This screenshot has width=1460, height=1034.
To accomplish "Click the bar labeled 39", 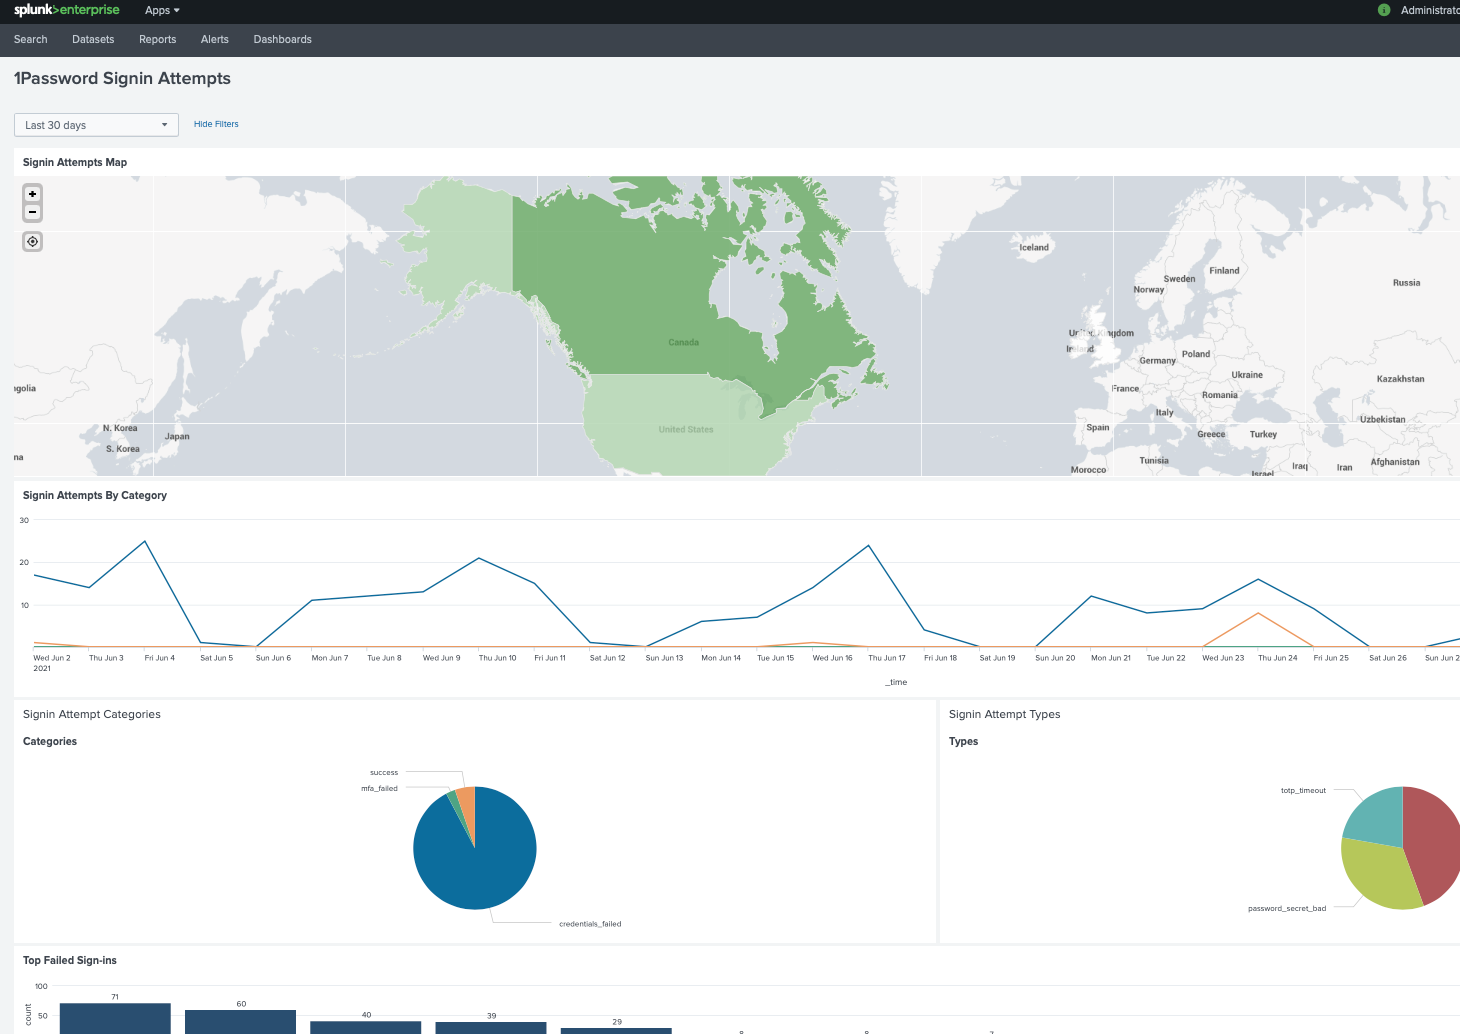I will 491,1028.
